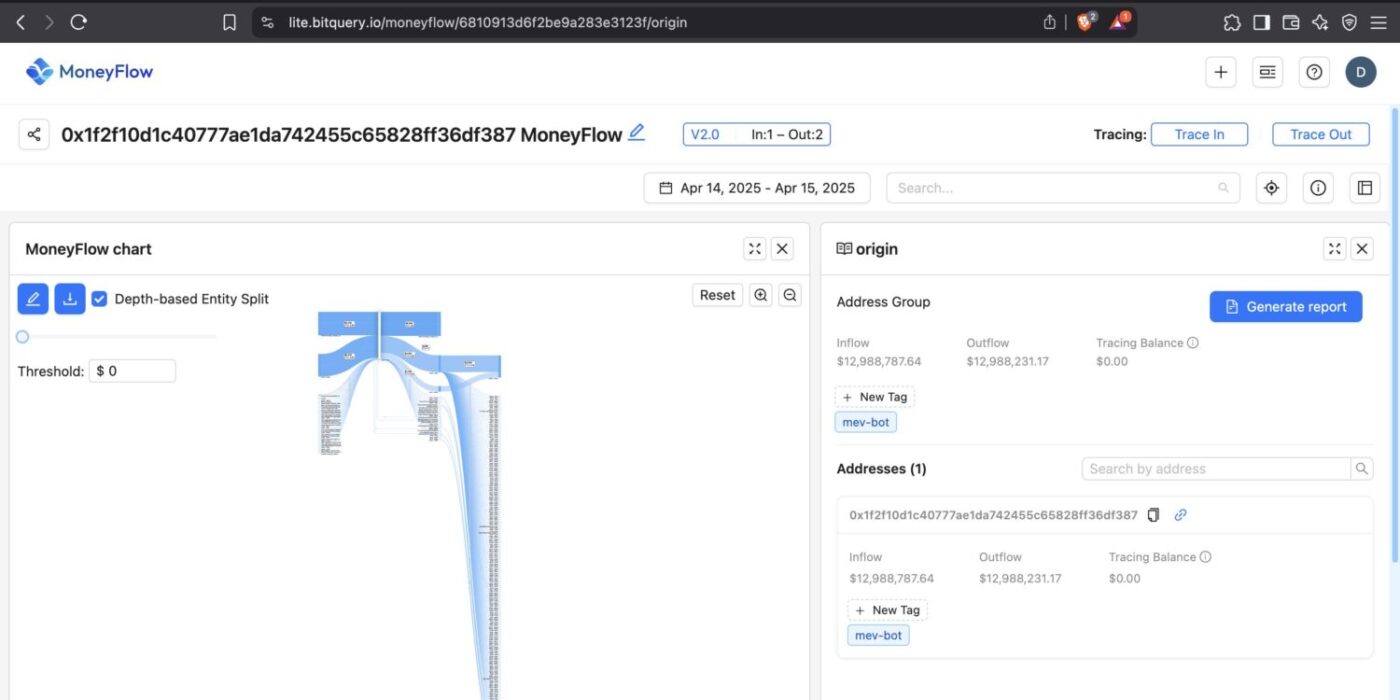The height and width of the screenshot is (700, 1400).
Task: Copy address 0x1f2f10d1c40777ae... icon
Action: pyautogui.click(x=1153, y=515)
